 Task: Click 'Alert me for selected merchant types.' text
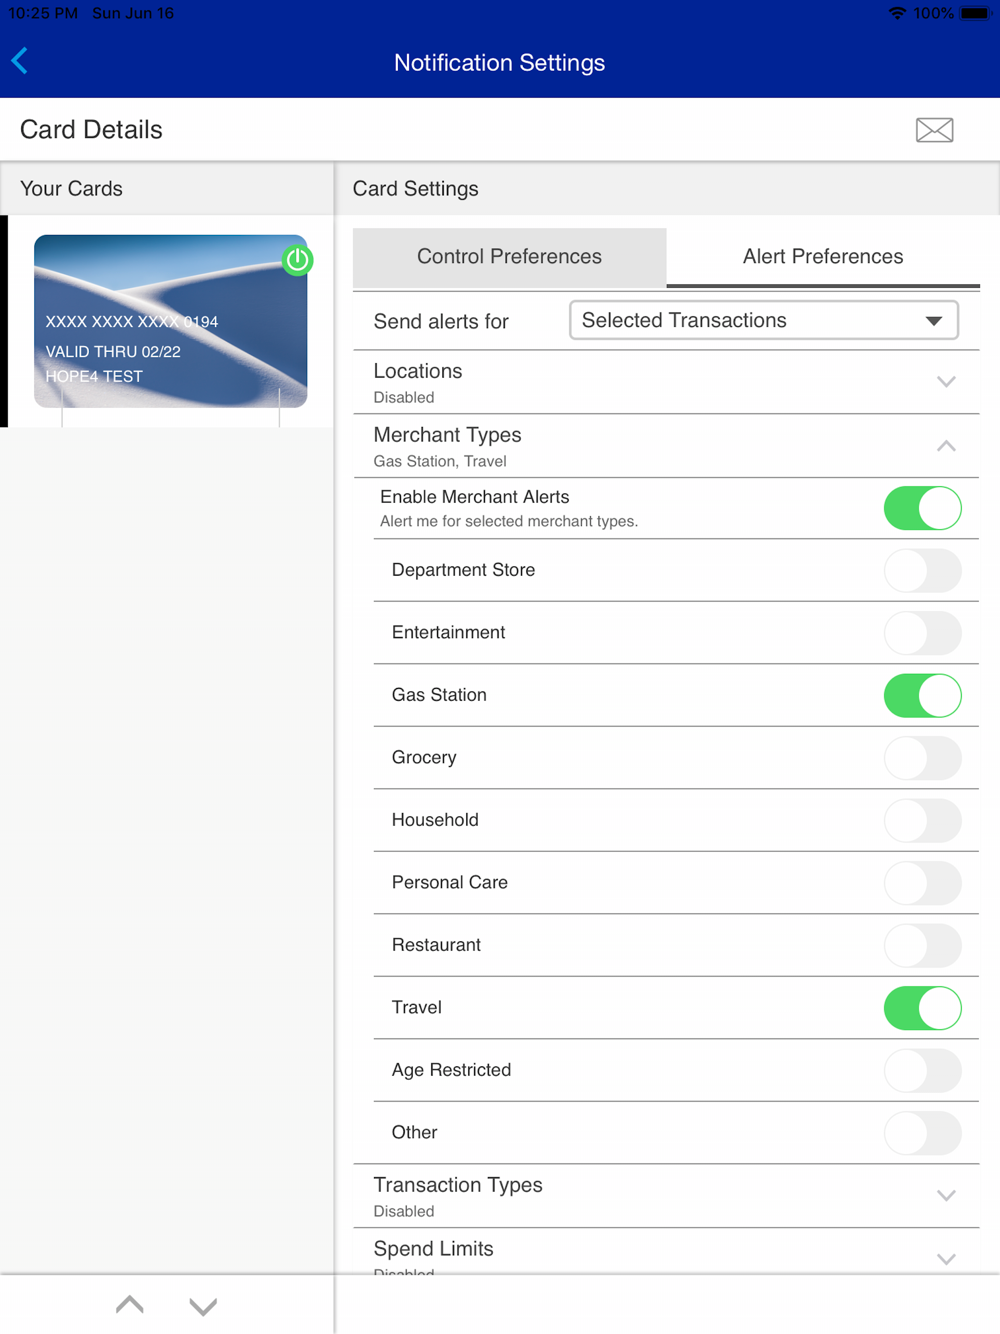[x=509, y=521]
